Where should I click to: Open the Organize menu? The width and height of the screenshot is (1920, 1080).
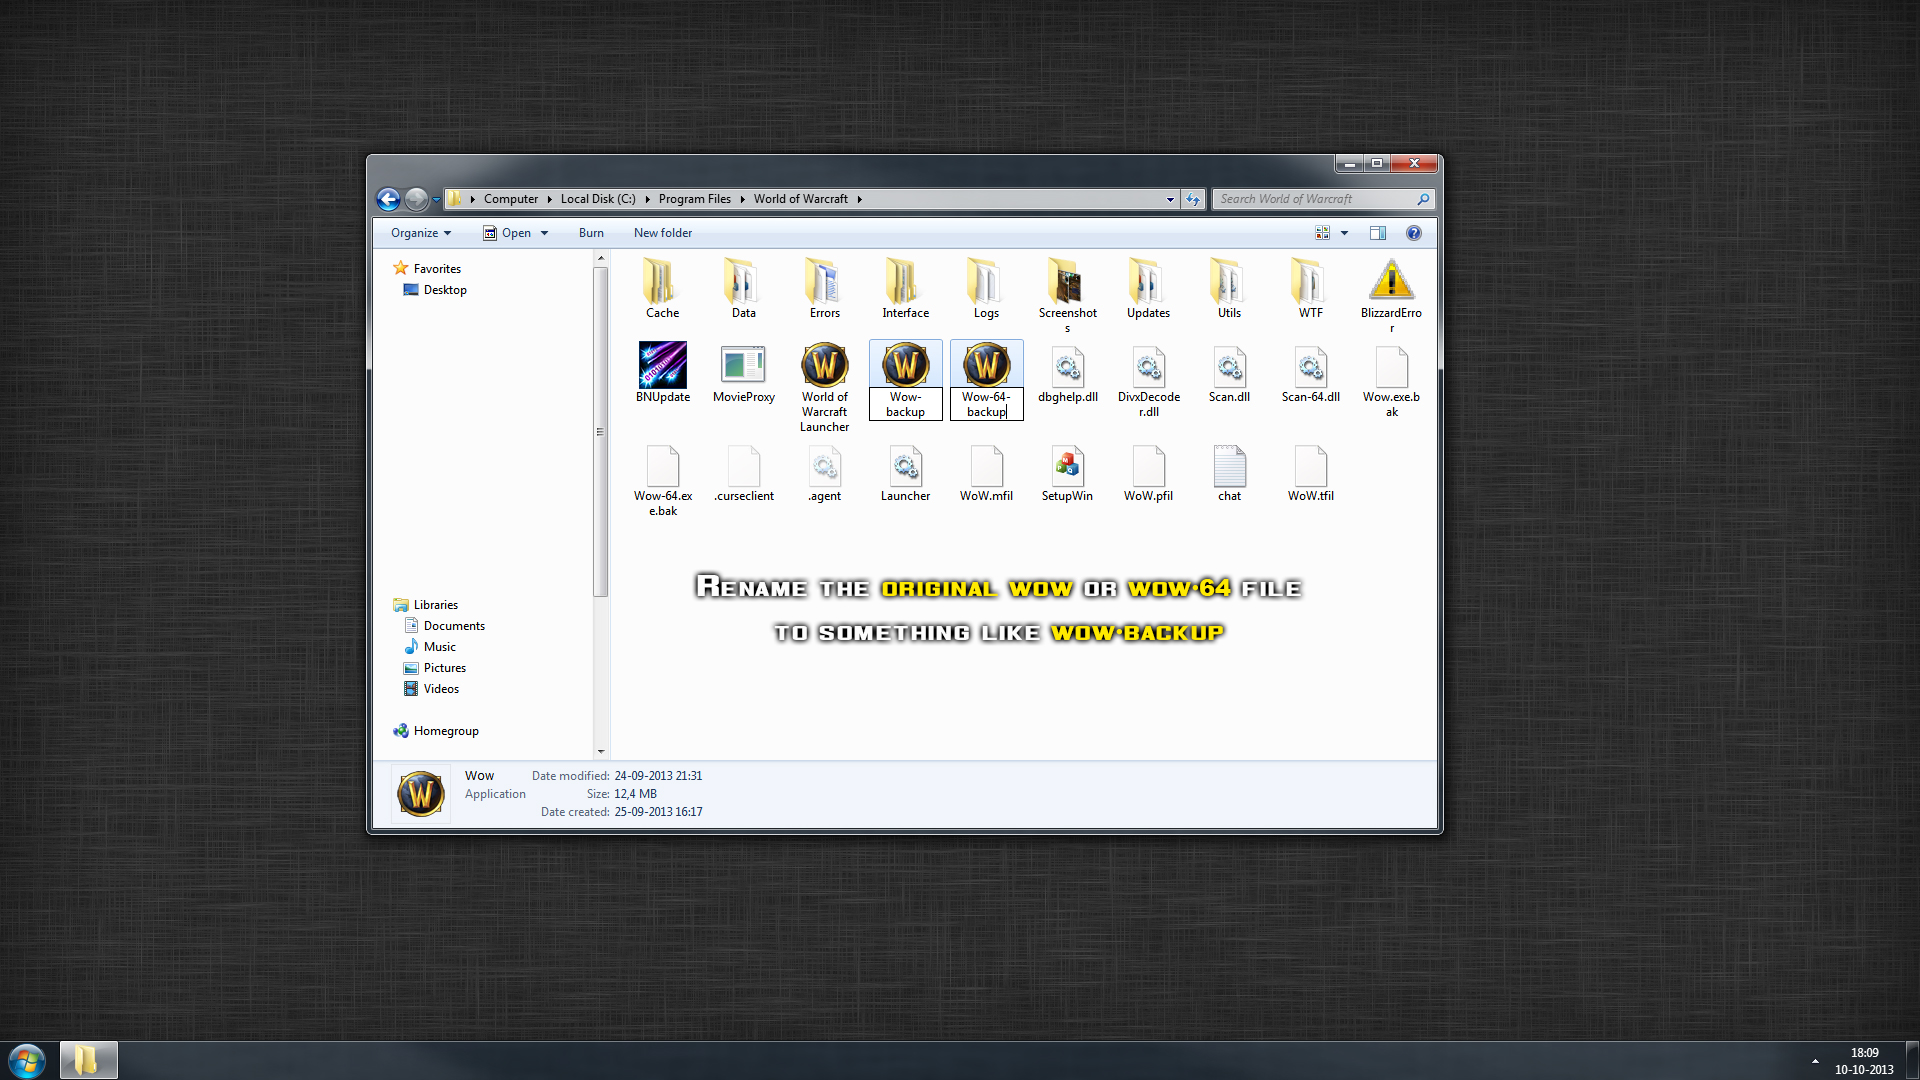[x=421, y=233]
